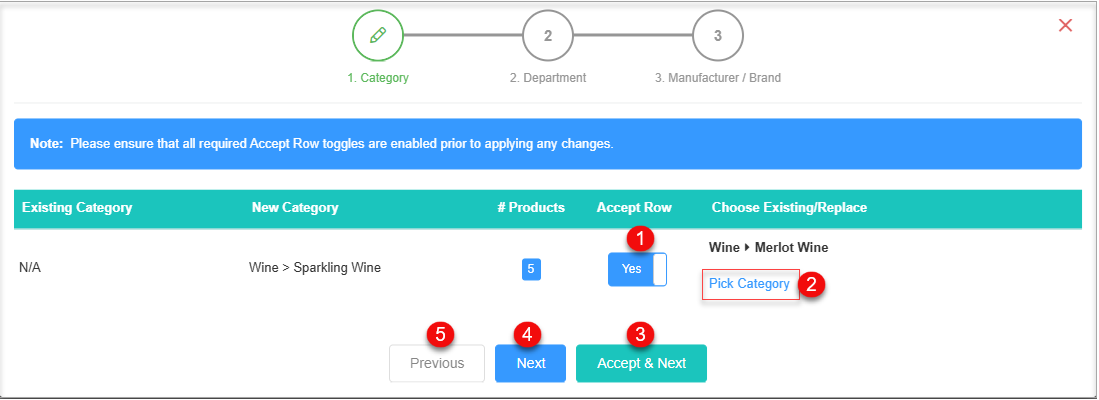This screenshot has width=1099, height=400.
Task: Click the New Category column header
Action: point(295,208)
